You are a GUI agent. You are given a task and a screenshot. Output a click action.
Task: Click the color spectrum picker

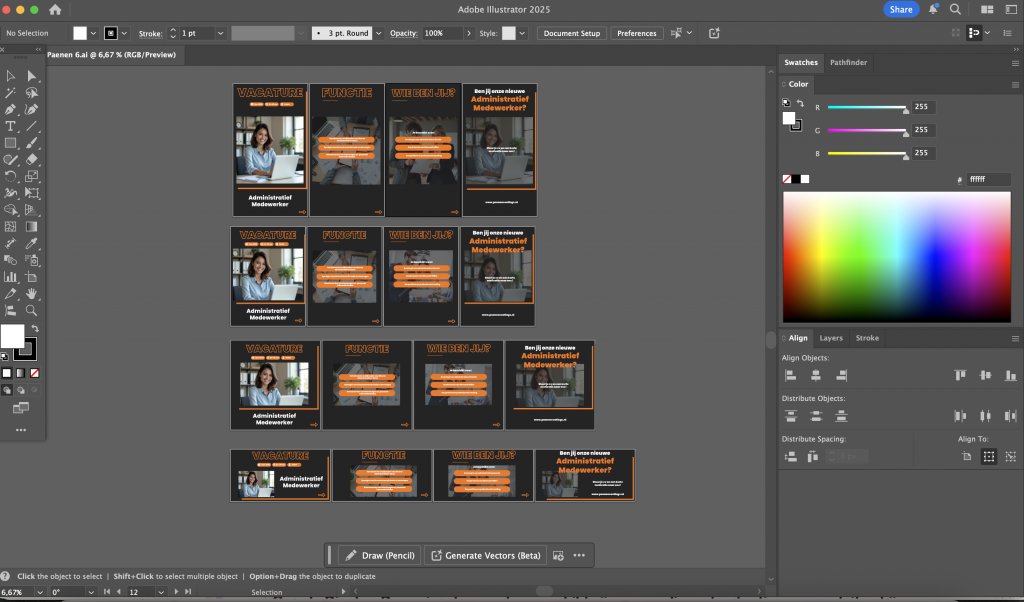click(x=896, y=255)
